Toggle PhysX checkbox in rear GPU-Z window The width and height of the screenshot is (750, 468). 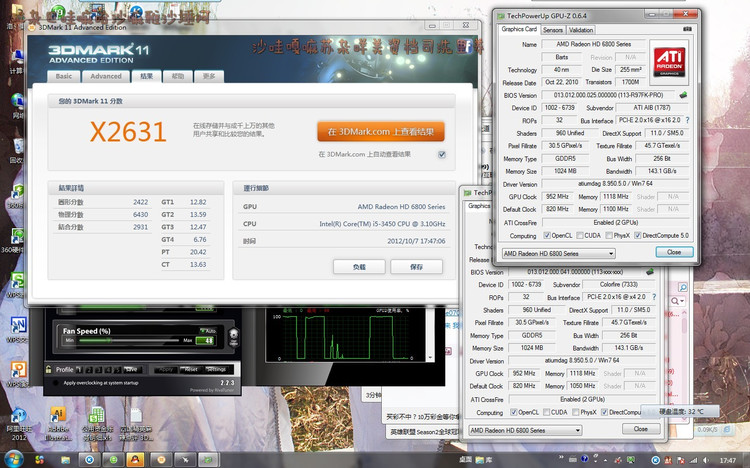pos(575,412)
